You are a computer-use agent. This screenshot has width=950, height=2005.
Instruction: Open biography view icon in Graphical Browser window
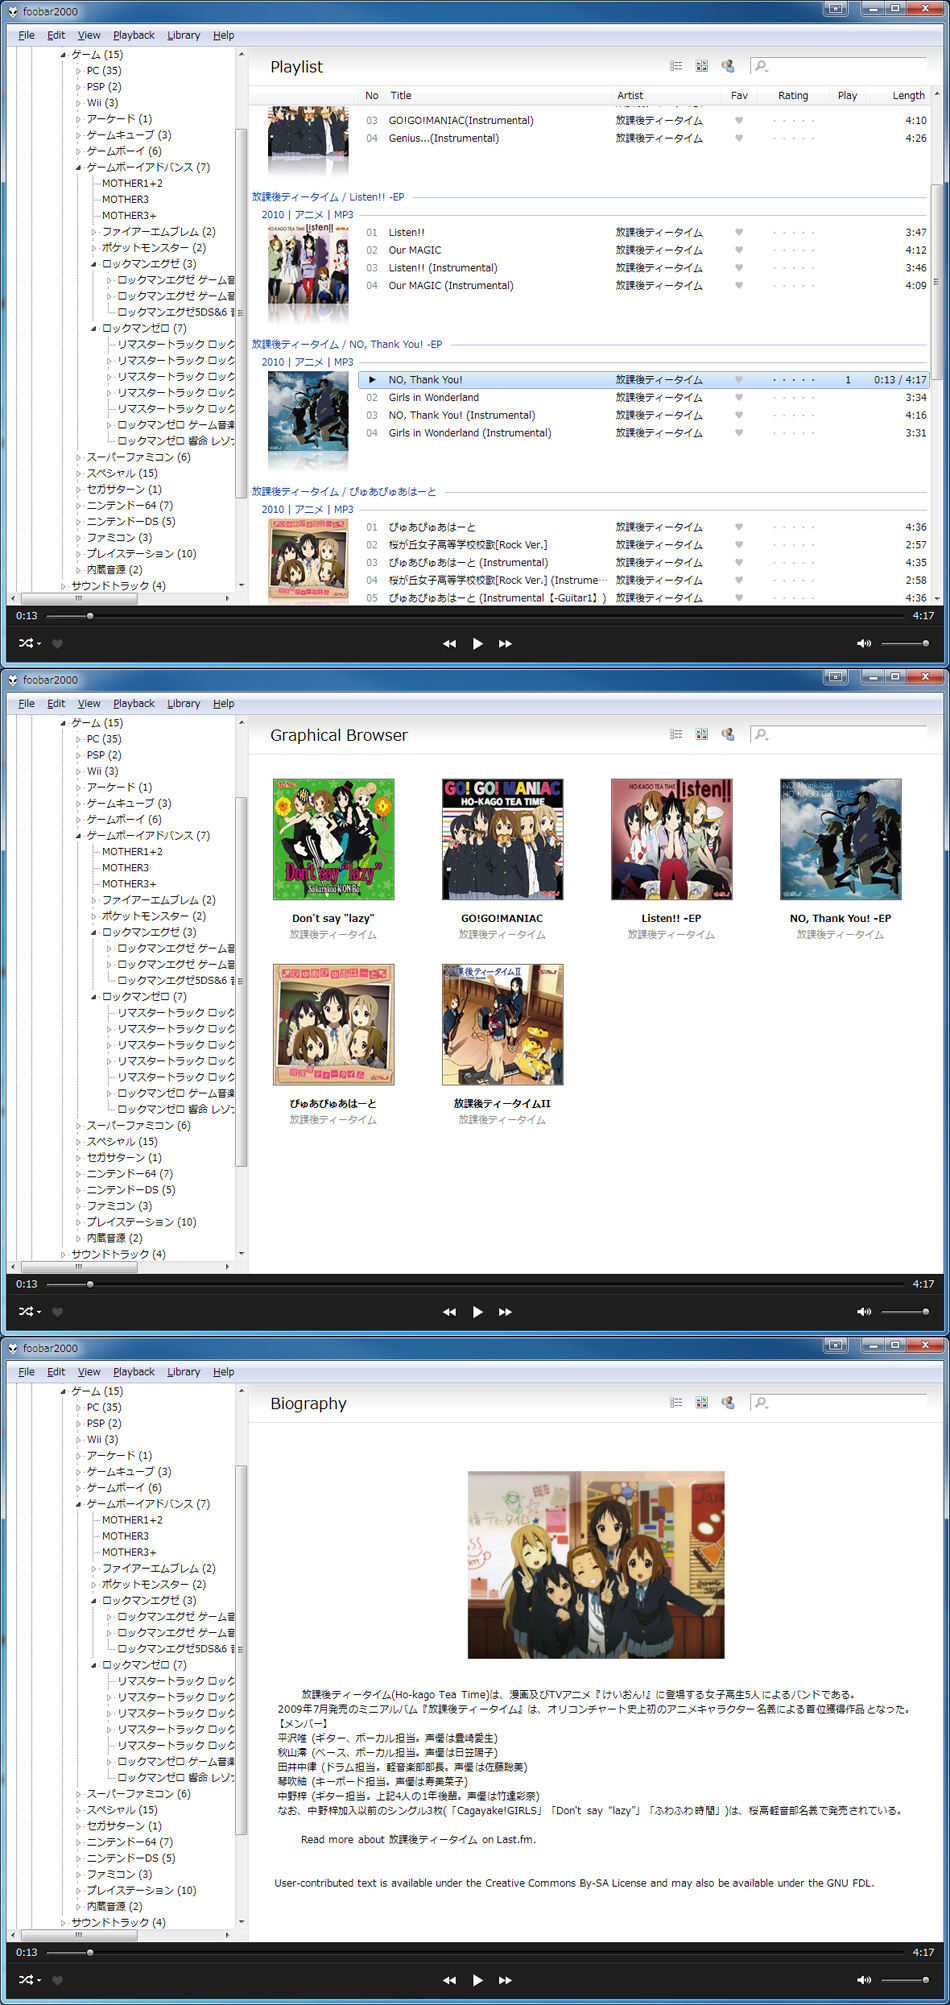pos(728,734)
